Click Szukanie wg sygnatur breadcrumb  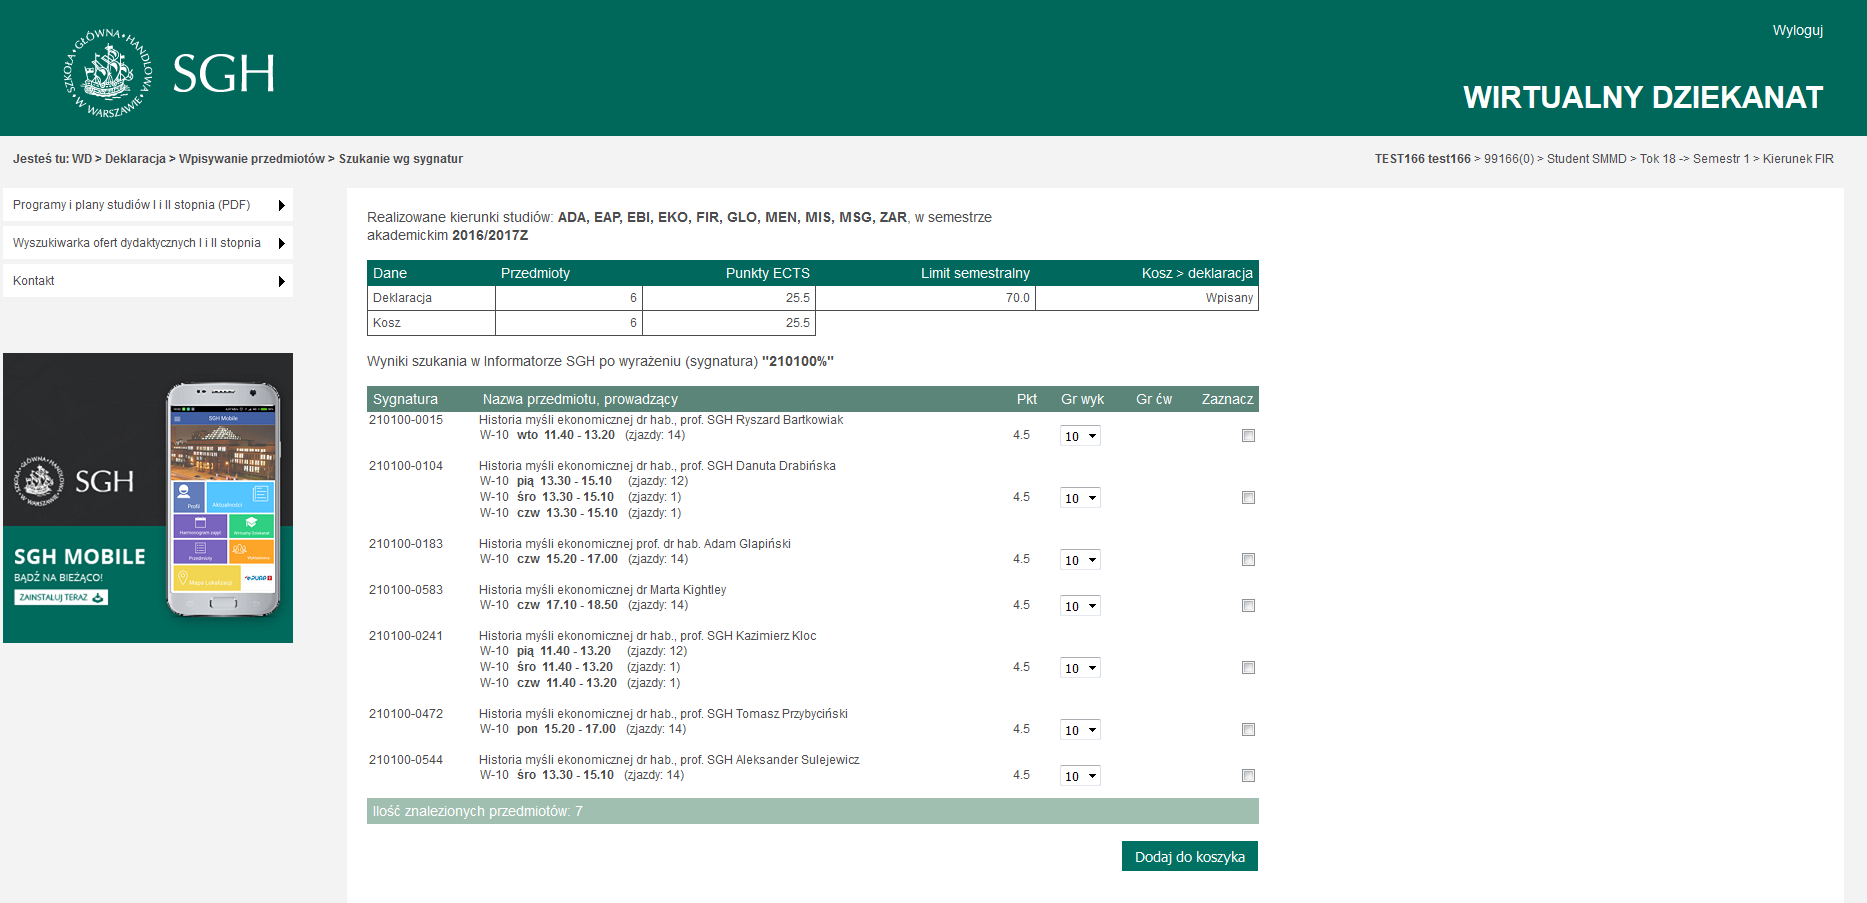(401, 159)
